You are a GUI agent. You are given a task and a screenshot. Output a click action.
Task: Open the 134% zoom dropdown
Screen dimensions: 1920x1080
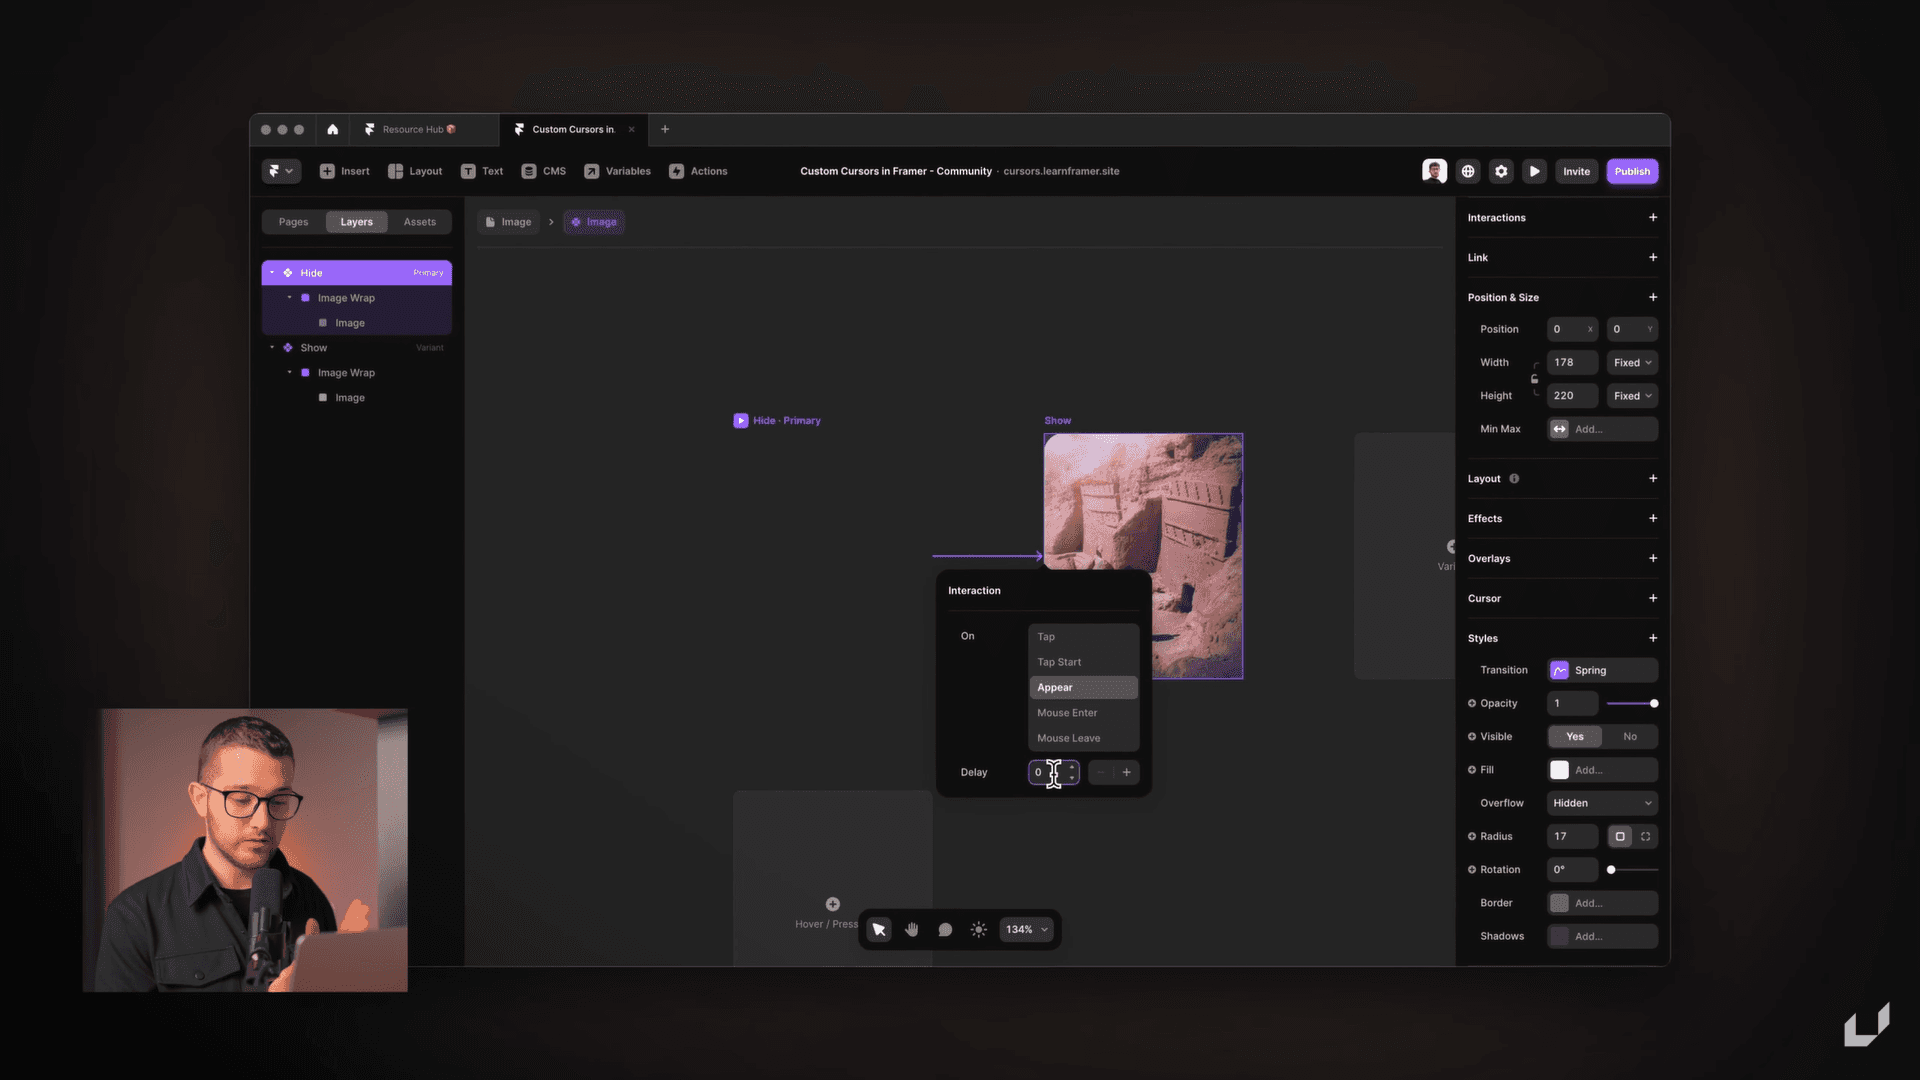pyautogui.click(x=1027, y=930)
